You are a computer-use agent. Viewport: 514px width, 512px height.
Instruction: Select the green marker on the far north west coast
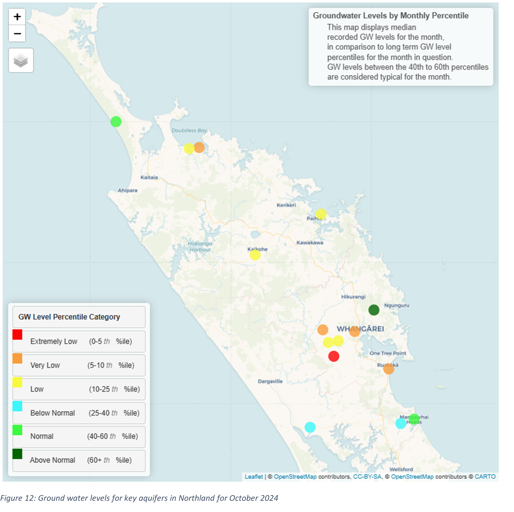coord(116,122)
